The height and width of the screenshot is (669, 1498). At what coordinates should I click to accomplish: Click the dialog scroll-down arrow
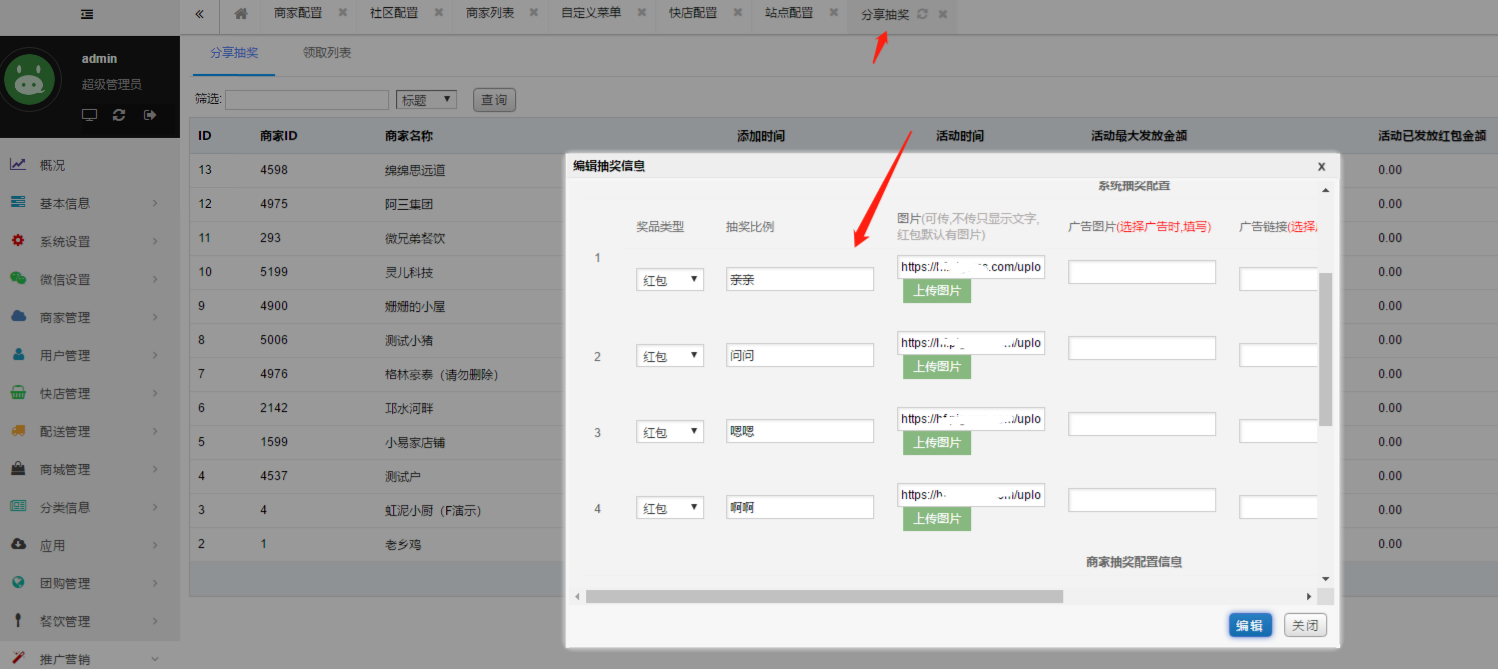(x=1326, y=579)
